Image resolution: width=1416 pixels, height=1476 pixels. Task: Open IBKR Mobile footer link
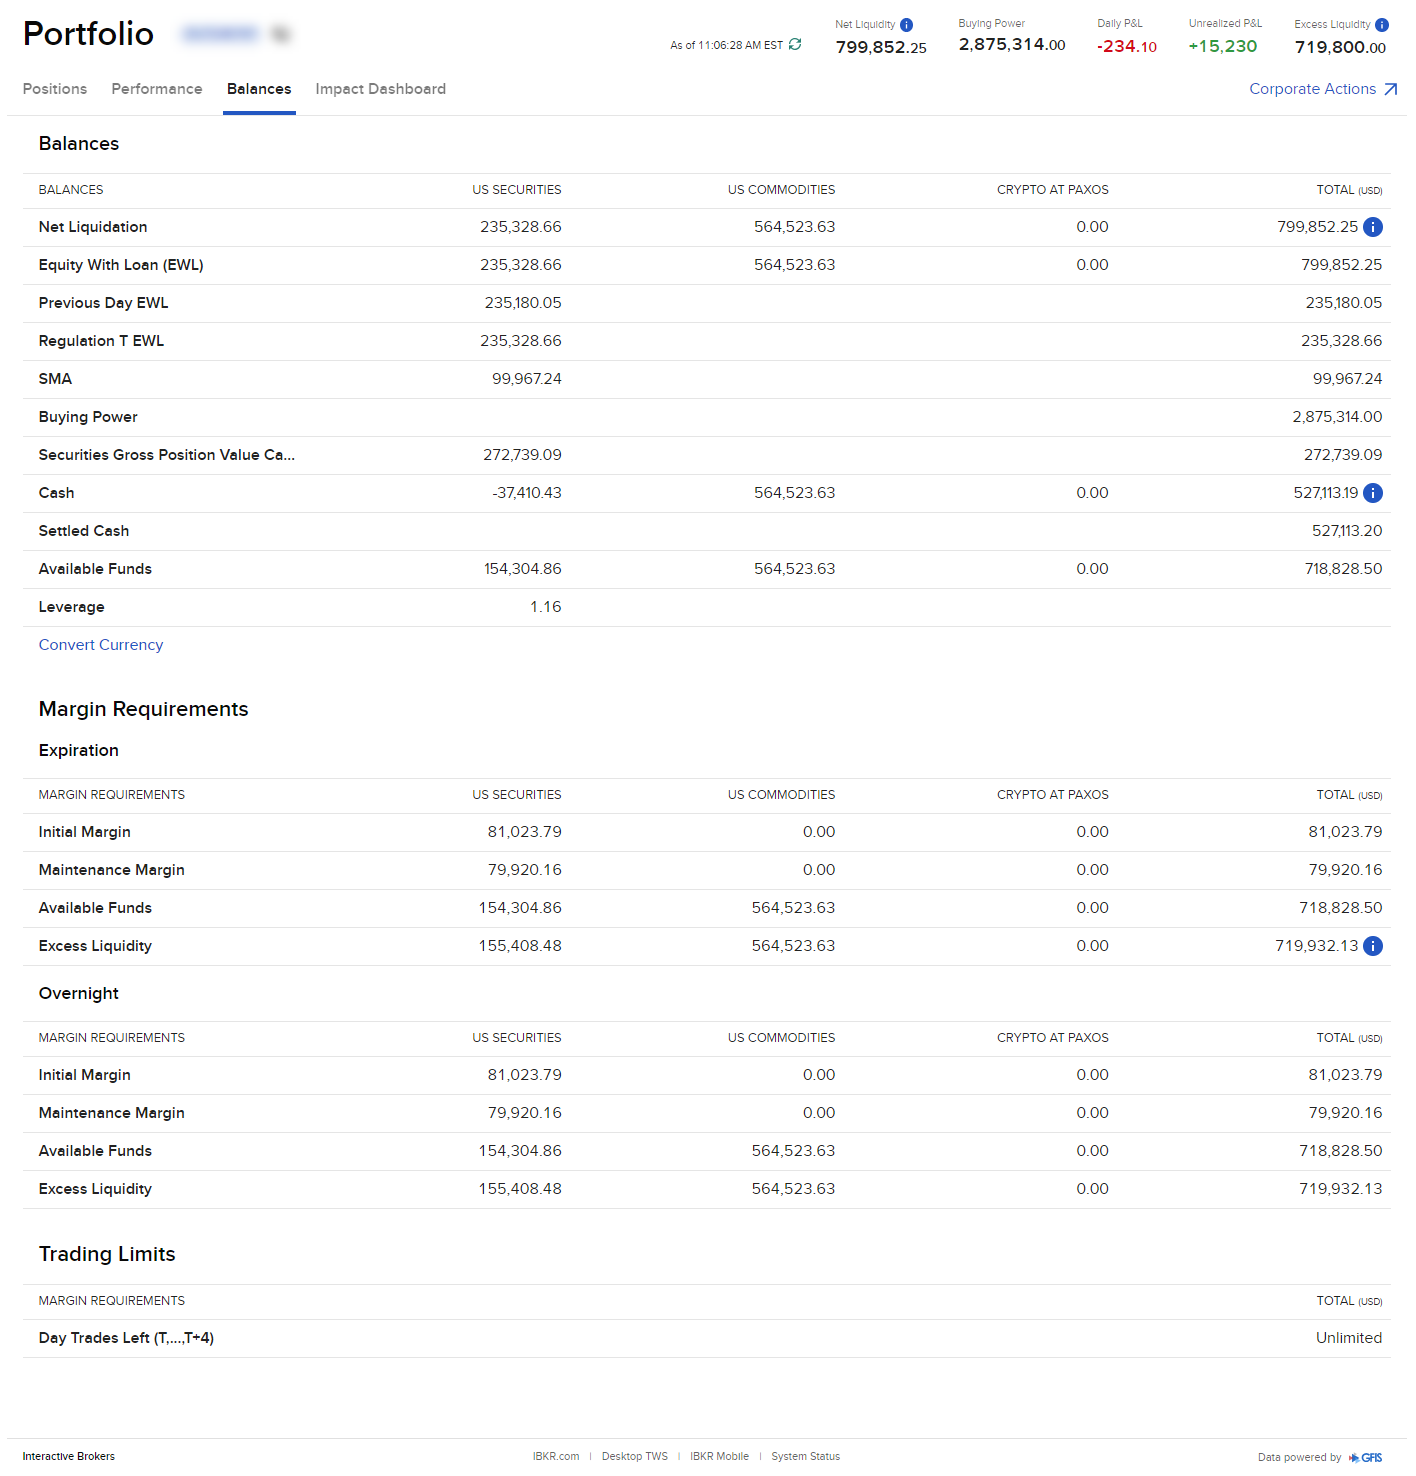(x=719, y=1456)
